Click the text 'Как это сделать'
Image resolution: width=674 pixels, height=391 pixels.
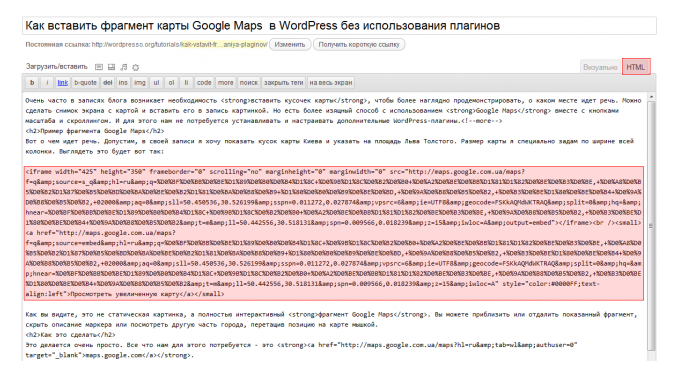coord(67,335)
